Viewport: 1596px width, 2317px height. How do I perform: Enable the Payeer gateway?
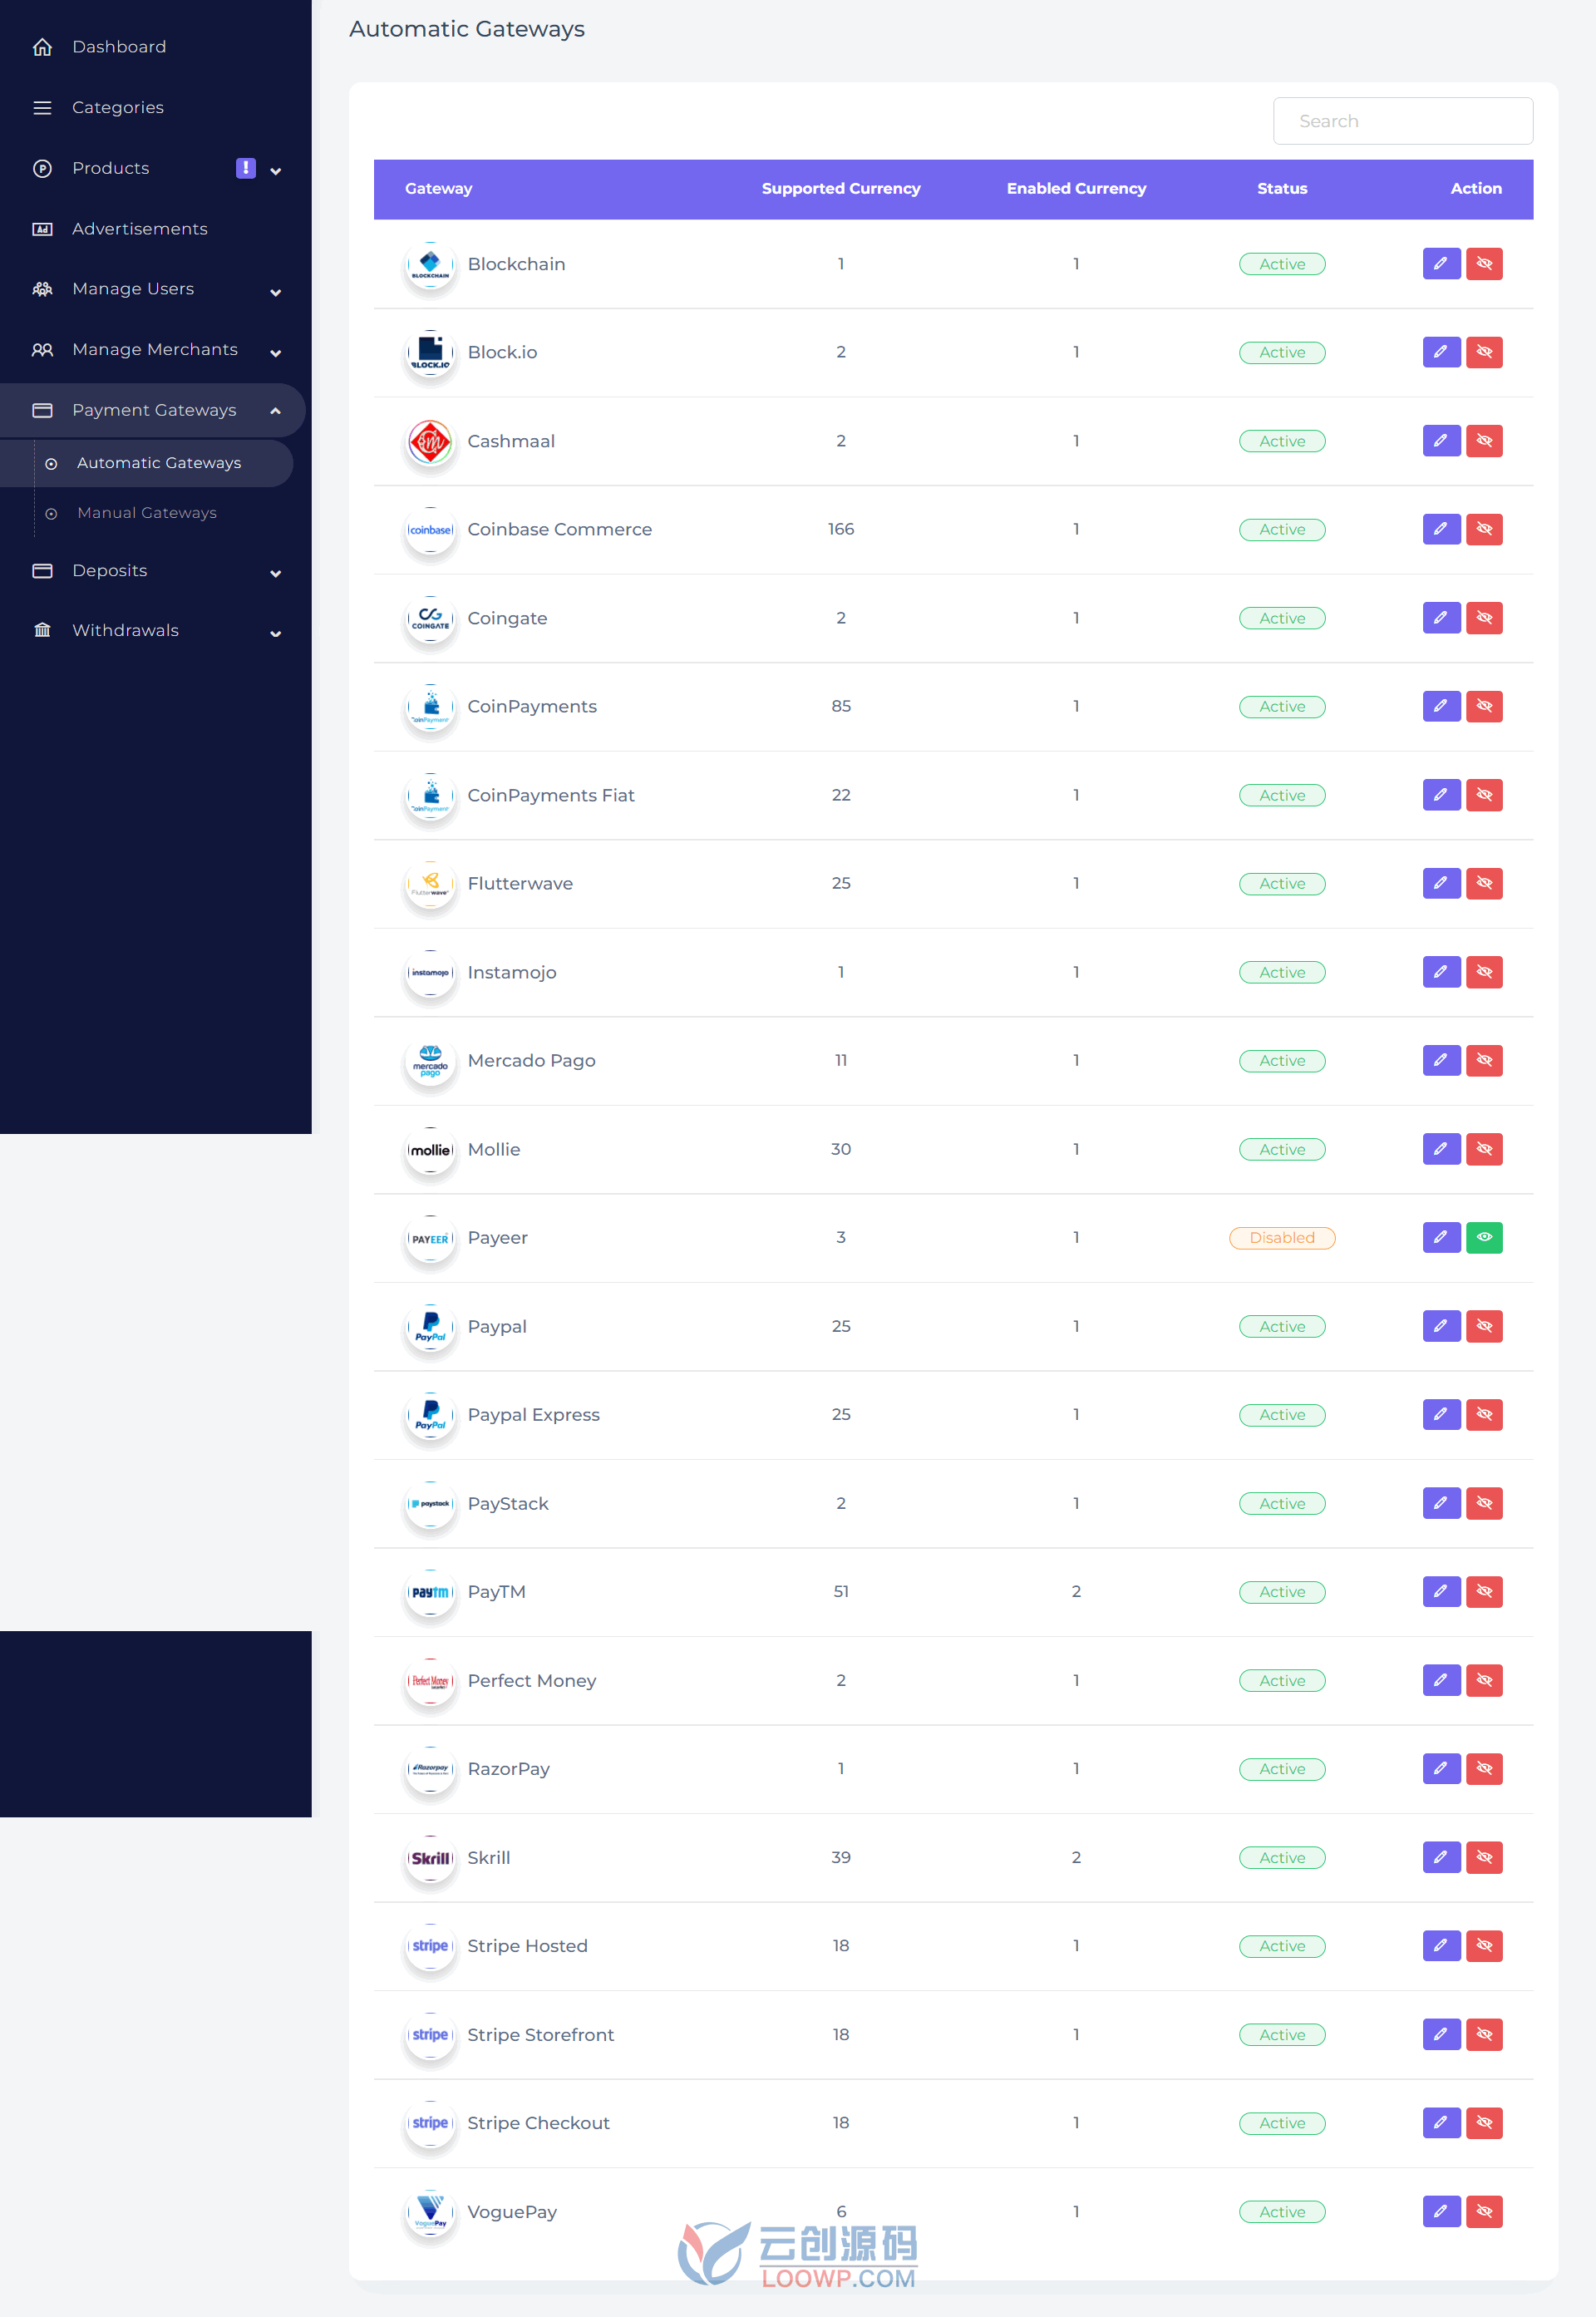click(x=1484, y=1237)
